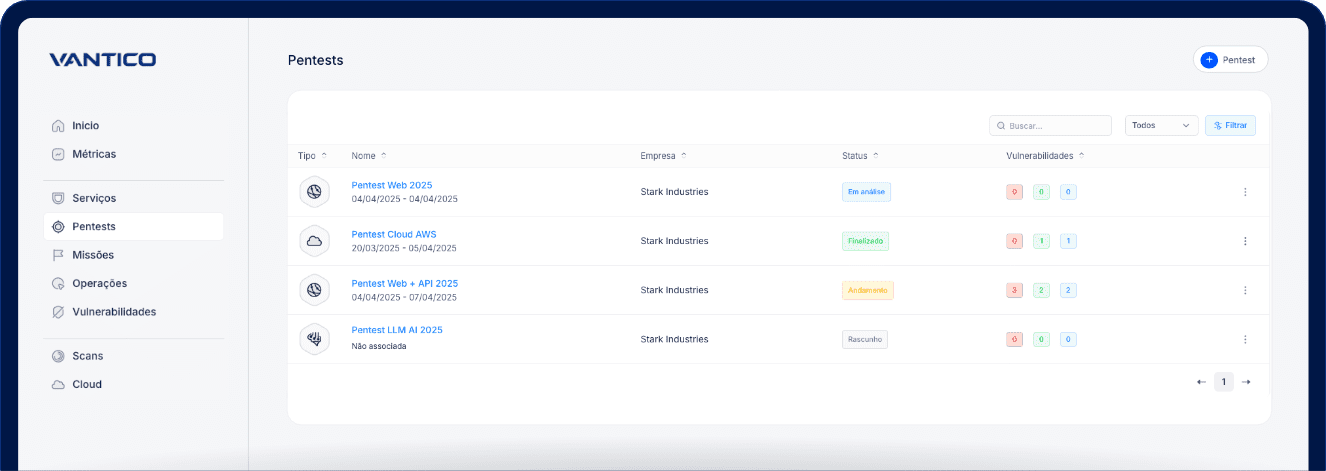The image size is (1326, 471).
Task: Click the LLM AI type icon in the last row
Action: tap(314, 339)
